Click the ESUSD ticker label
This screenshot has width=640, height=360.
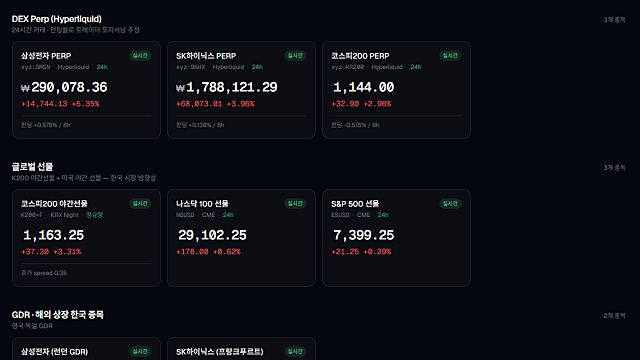pos(340,215)
